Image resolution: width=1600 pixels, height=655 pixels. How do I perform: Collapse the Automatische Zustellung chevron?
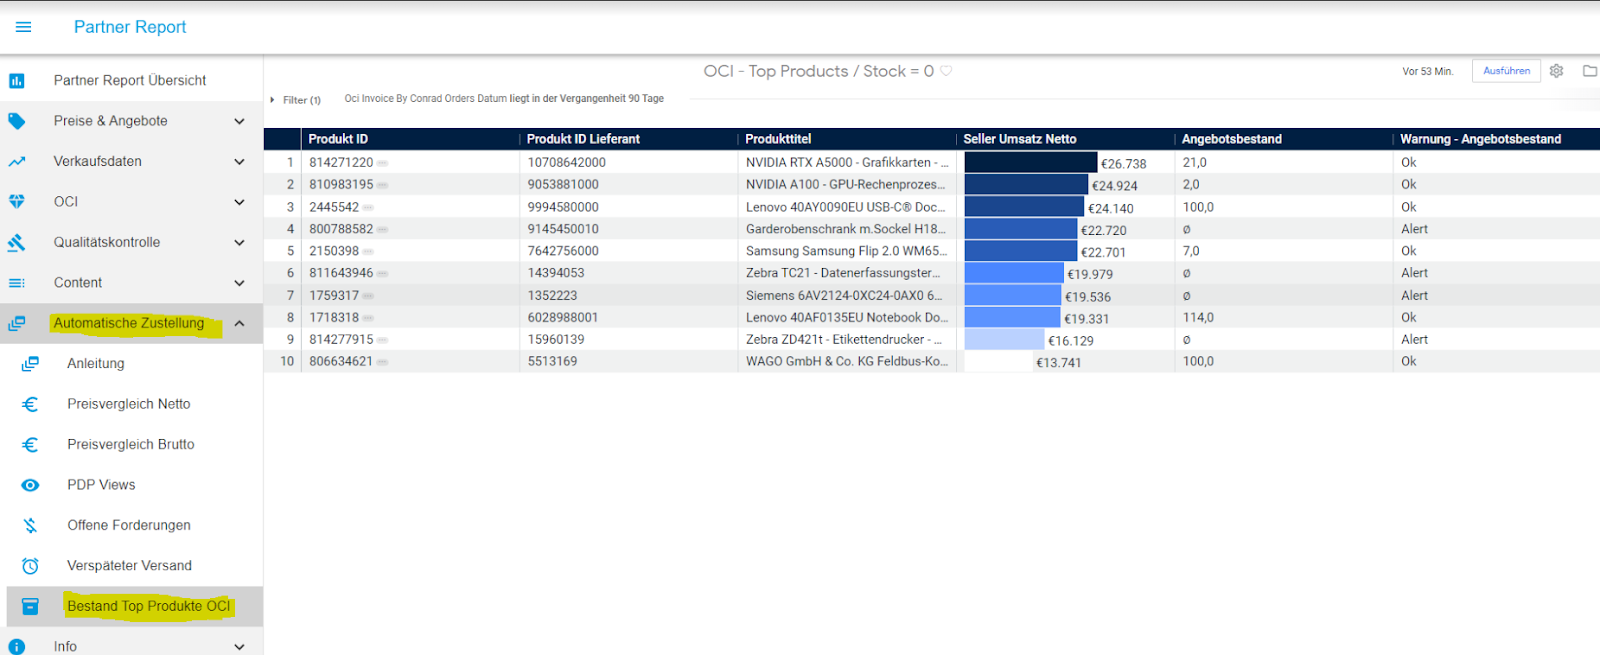point(239,323)
